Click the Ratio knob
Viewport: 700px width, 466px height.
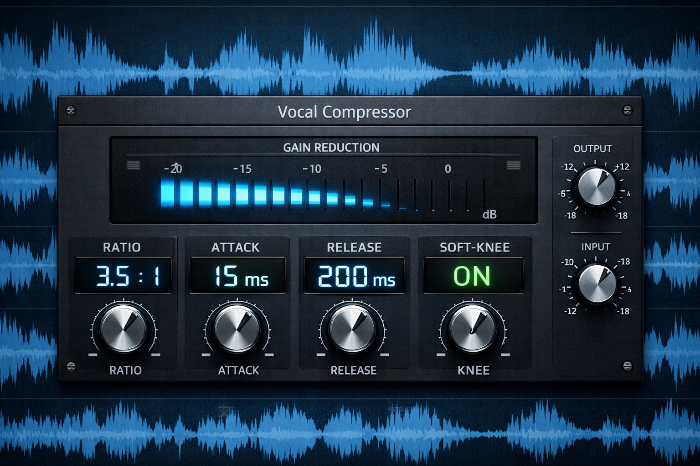pyautogui.click(x=124, y=329)
